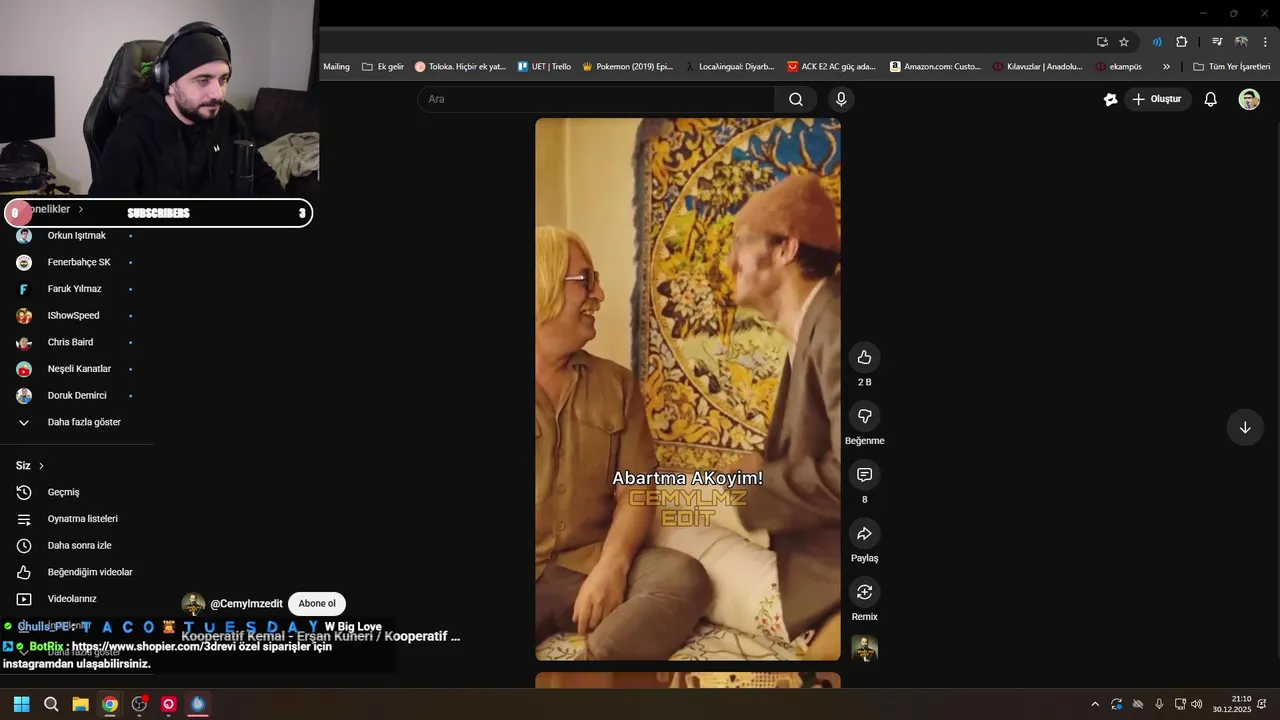
Task: Open the Toloka bookmark
Action: (x=460, y=67)
